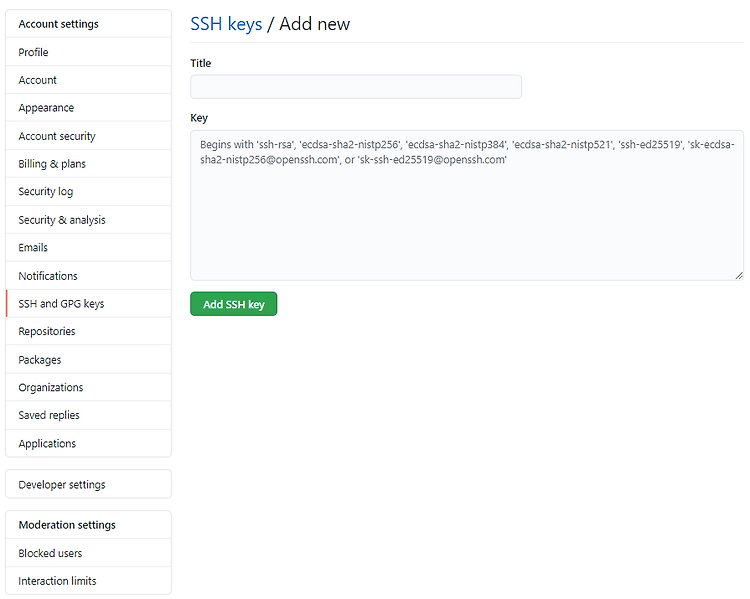Go to Emails settings
Viewport: 750px width, 599px height.
pos(88,247)
